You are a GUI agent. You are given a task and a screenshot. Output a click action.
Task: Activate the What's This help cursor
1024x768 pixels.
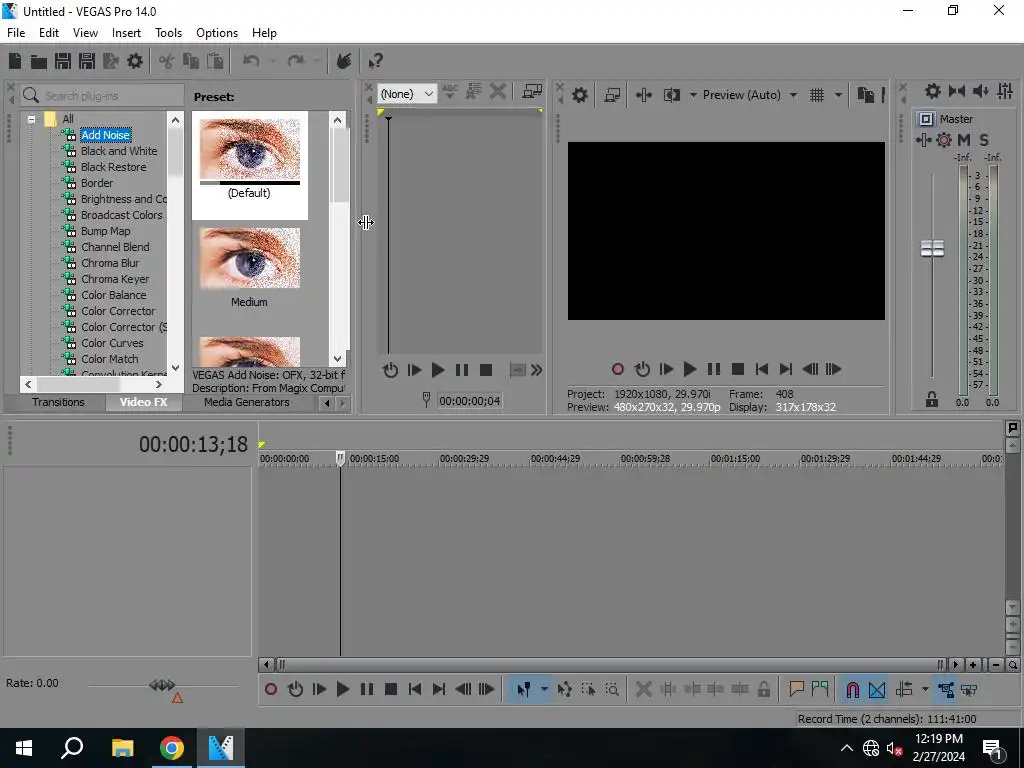pos(375,61)
